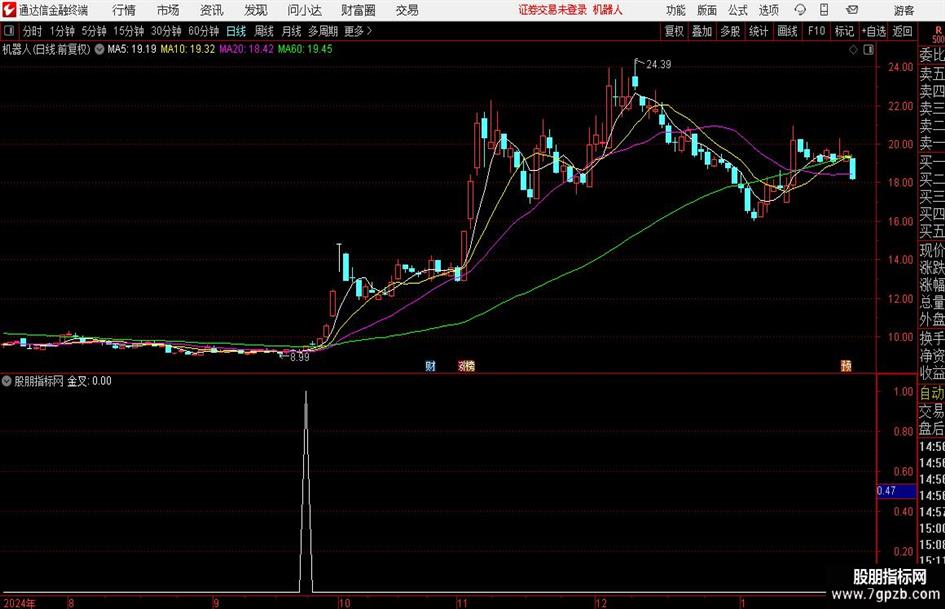Viewport: 945px width, 609px height.
Task: Click 证券交易未登录 login status link
Action: point(553,10)
